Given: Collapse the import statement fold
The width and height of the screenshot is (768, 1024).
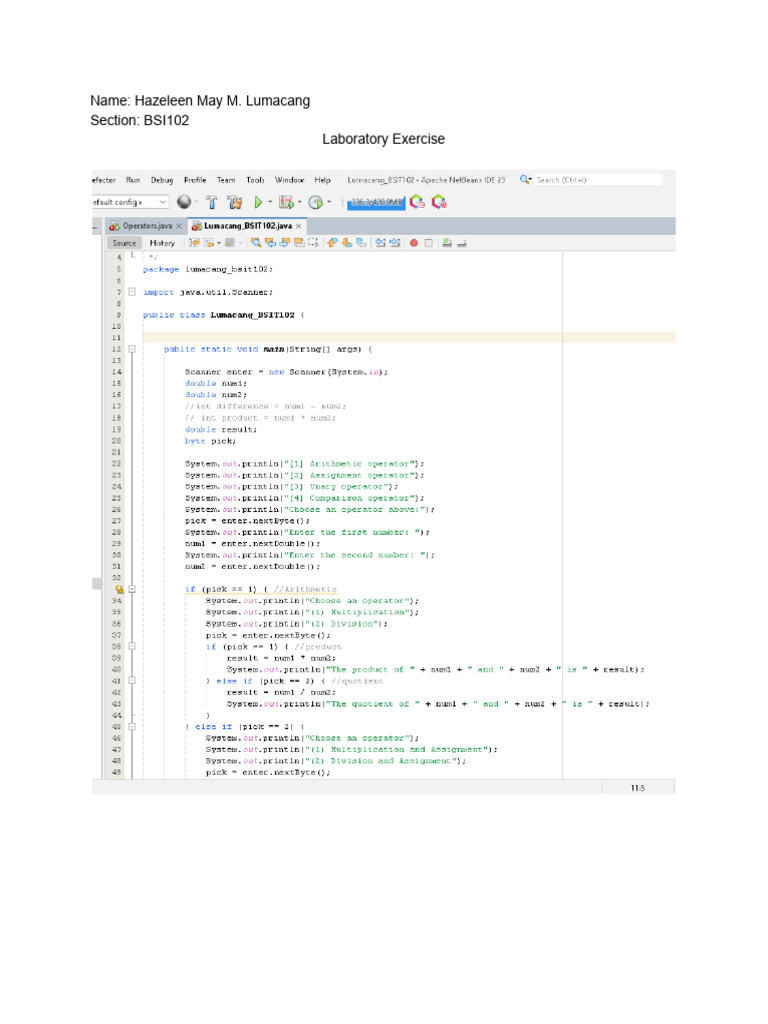Looking at the screenshot, I should [131, 292].
